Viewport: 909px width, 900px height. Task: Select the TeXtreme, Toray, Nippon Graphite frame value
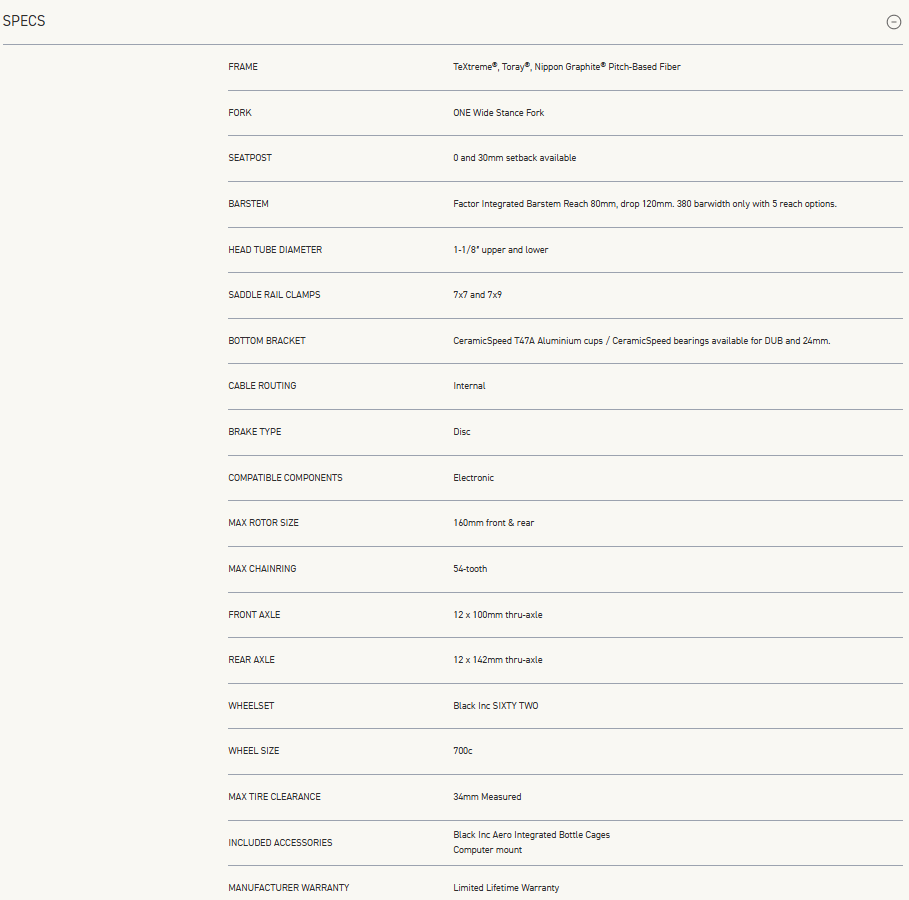(566, 67)
